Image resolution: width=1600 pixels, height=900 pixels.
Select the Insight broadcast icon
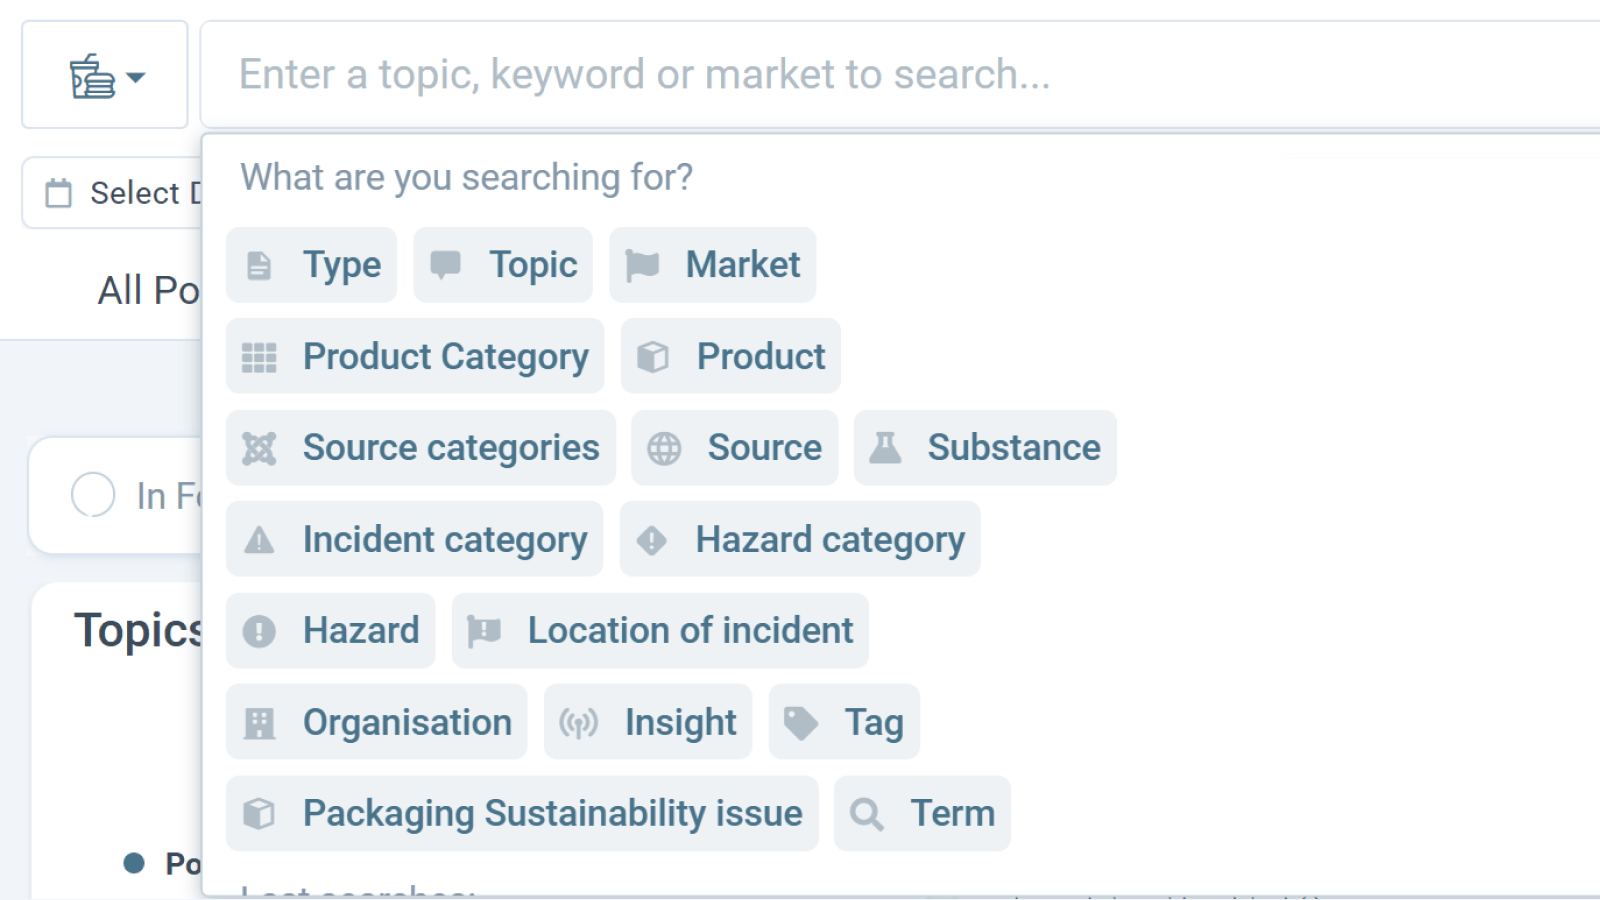click(x=578, y=722)
